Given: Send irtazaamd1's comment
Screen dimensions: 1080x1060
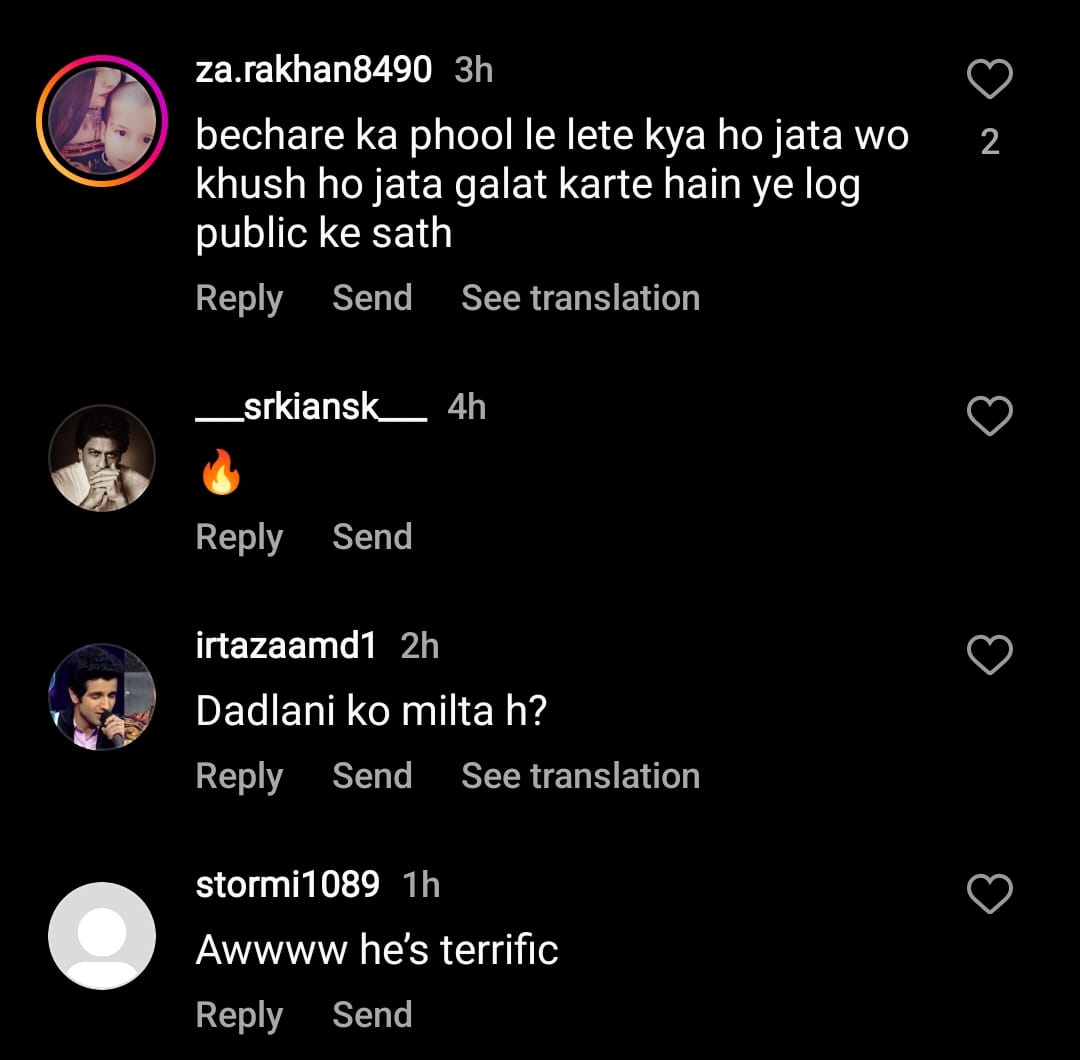Looking at the screenshot, I should pos(372,776).
